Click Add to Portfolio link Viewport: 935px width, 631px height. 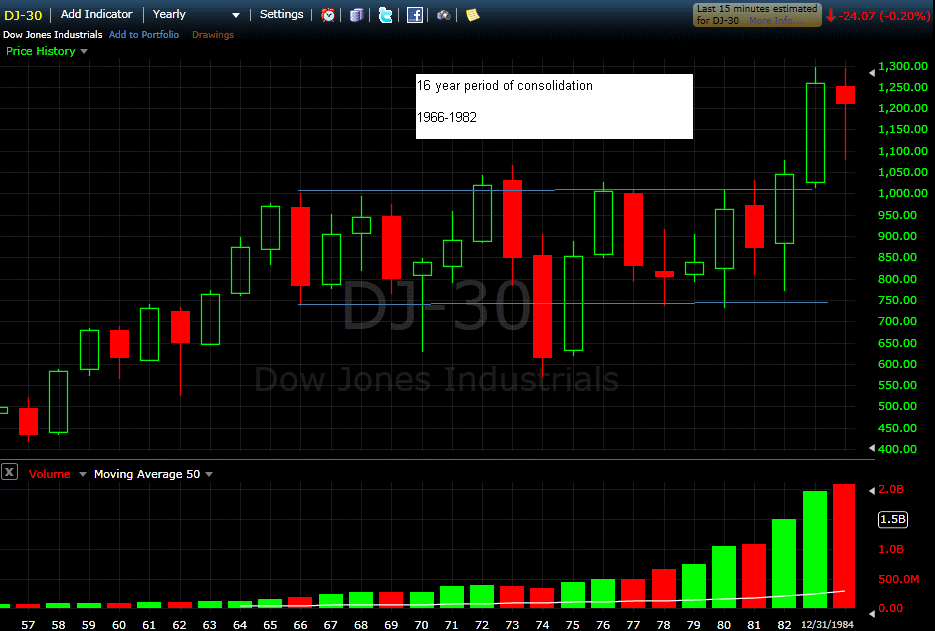point(144,35)
